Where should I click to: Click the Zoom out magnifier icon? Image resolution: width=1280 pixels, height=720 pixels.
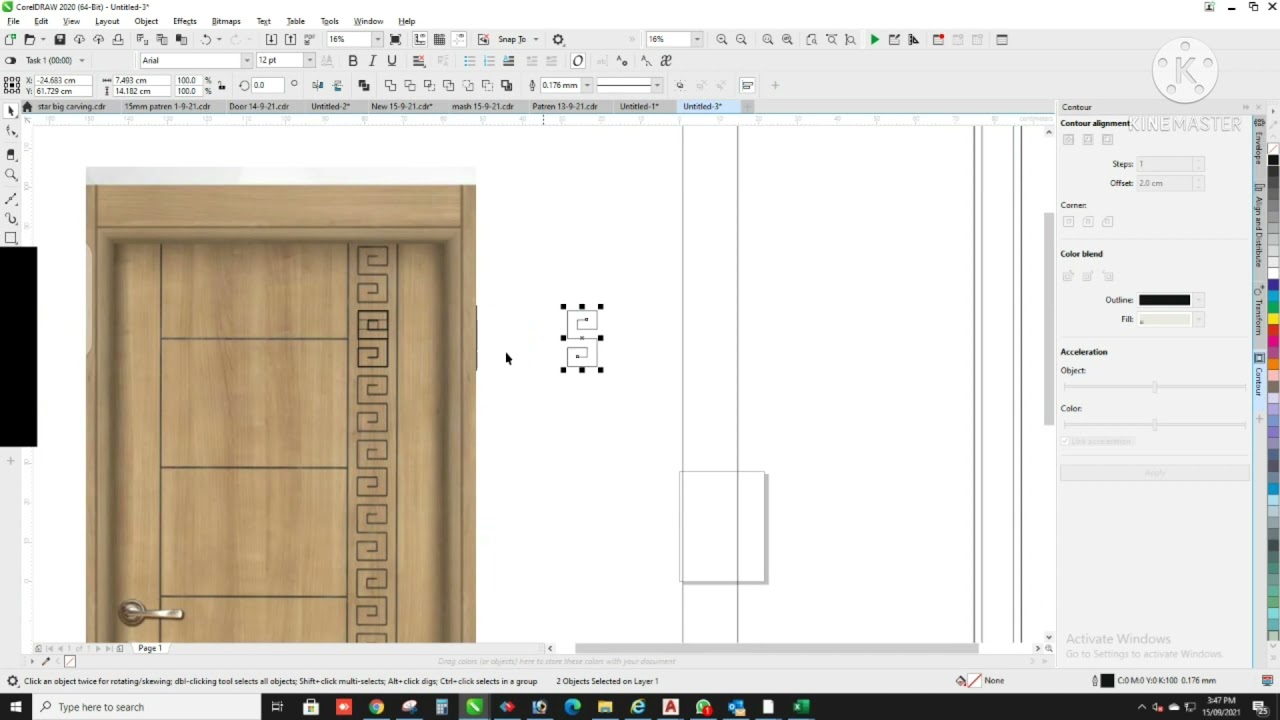[x=741, y=40]
